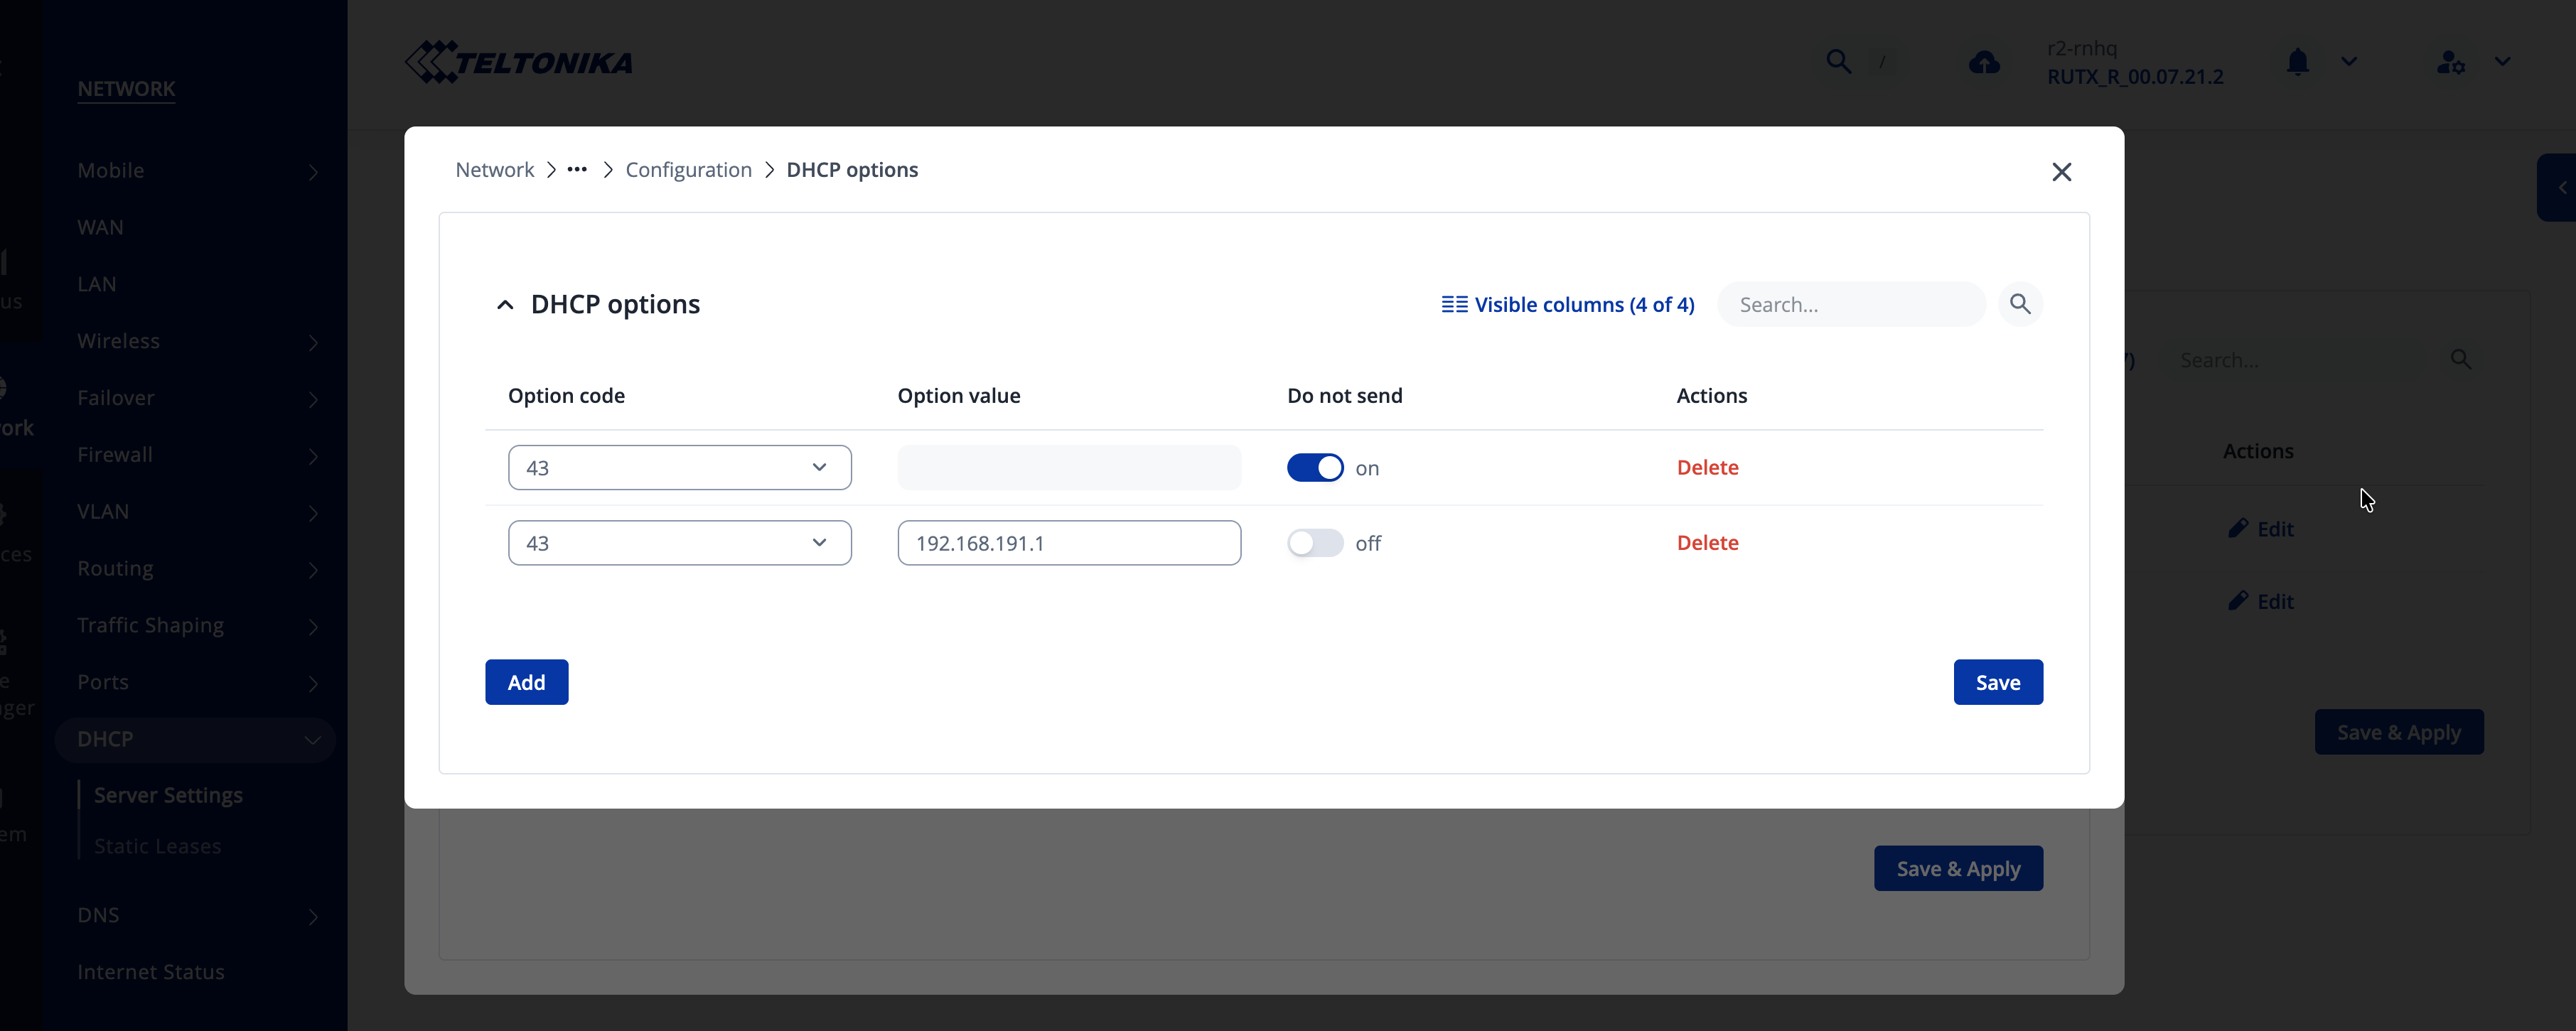
Task: Click Network in the breadcrumb
Action: (x=494, y=170)
